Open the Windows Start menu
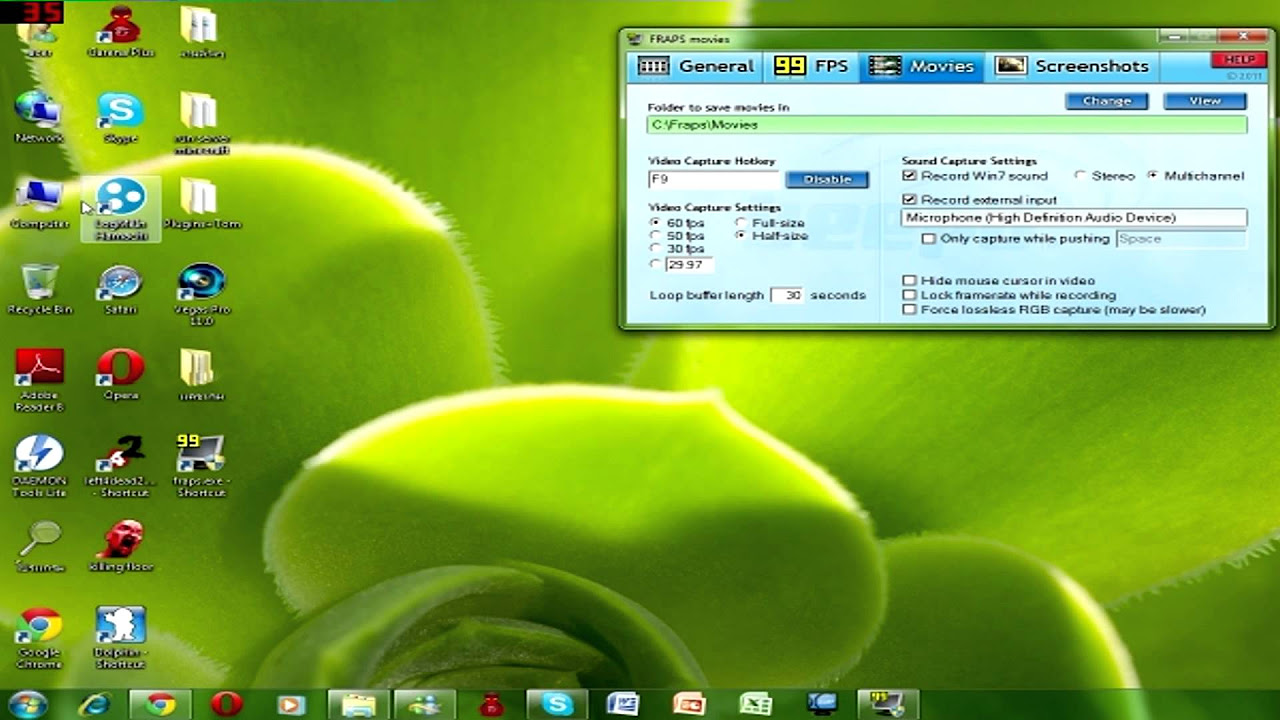The height and width of the screenshot is (720, 1280). coord(27,704)
